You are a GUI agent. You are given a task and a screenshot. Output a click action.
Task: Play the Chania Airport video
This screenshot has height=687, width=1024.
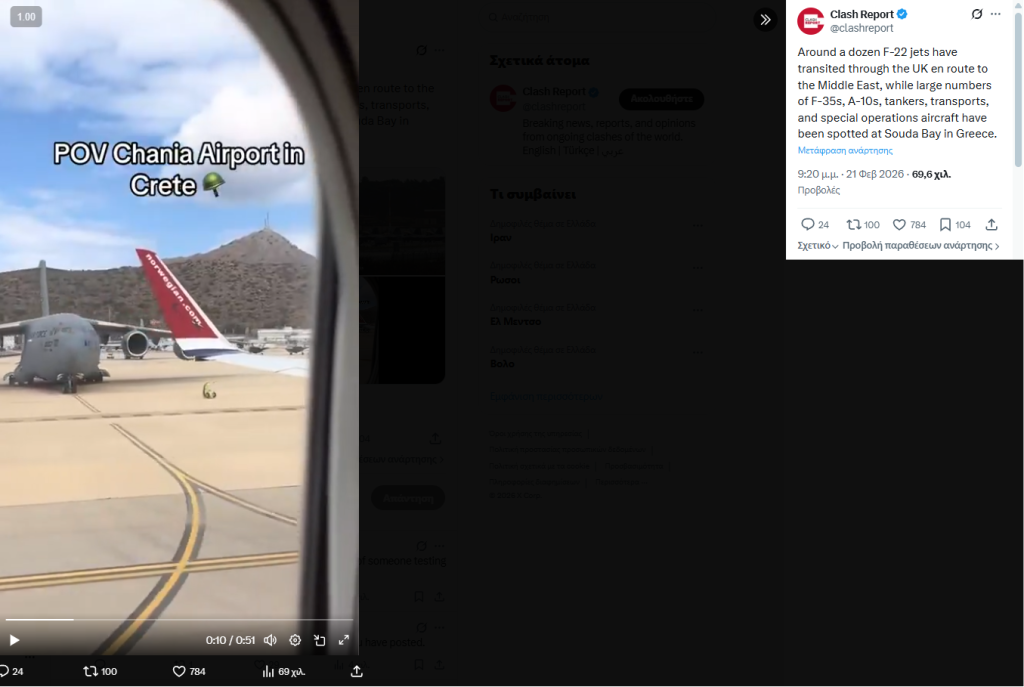14,641
